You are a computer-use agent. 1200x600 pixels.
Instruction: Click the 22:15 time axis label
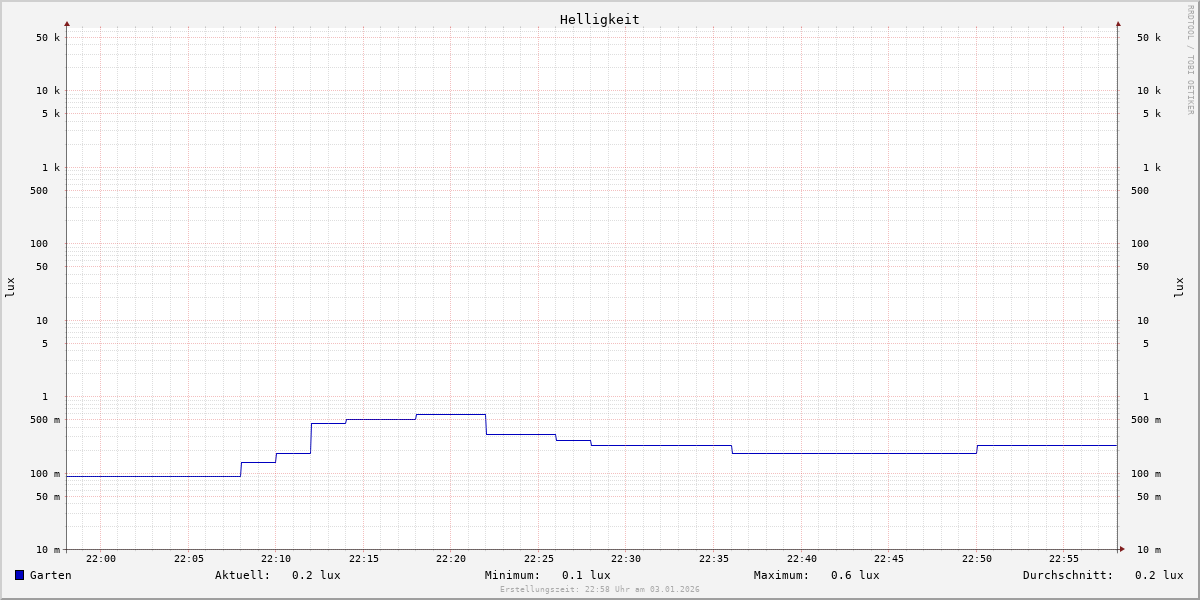click(364, 559)
